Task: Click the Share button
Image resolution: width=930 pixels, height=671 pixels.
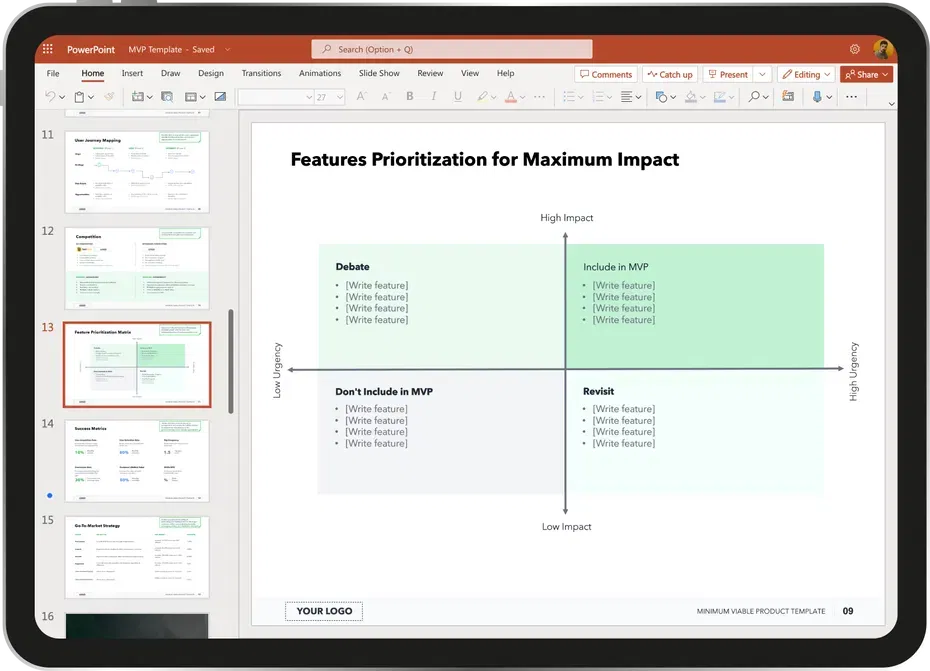Action: 866,74
